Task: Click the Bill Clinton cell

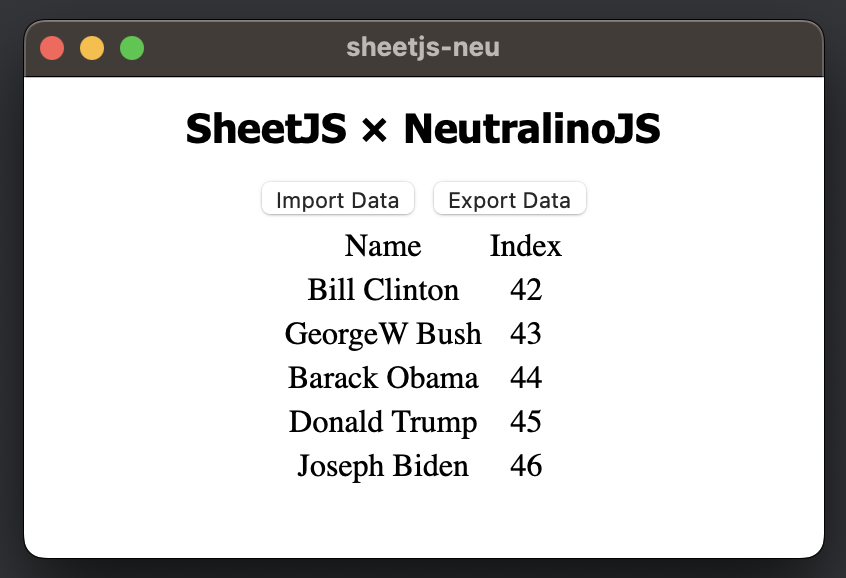Action: [383, 290]
